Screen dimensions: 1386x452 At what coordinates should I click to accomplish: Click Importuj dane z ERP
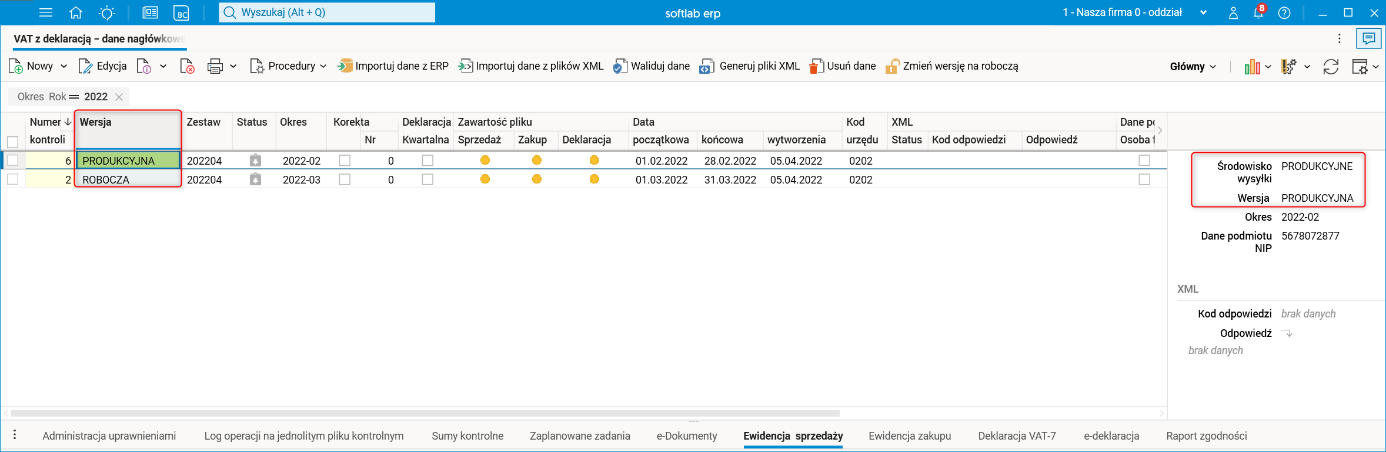[393, 66]
